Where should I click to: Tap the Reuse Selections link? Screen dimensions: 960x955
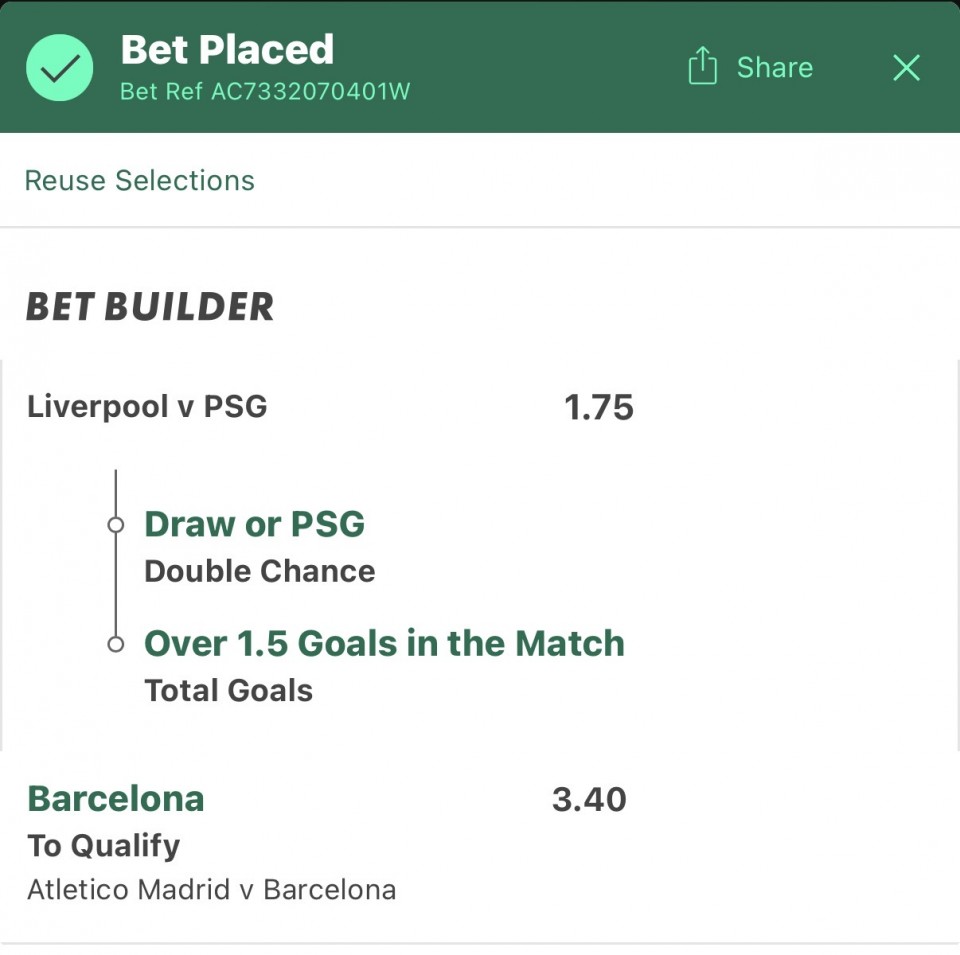[x=139, y=180]
